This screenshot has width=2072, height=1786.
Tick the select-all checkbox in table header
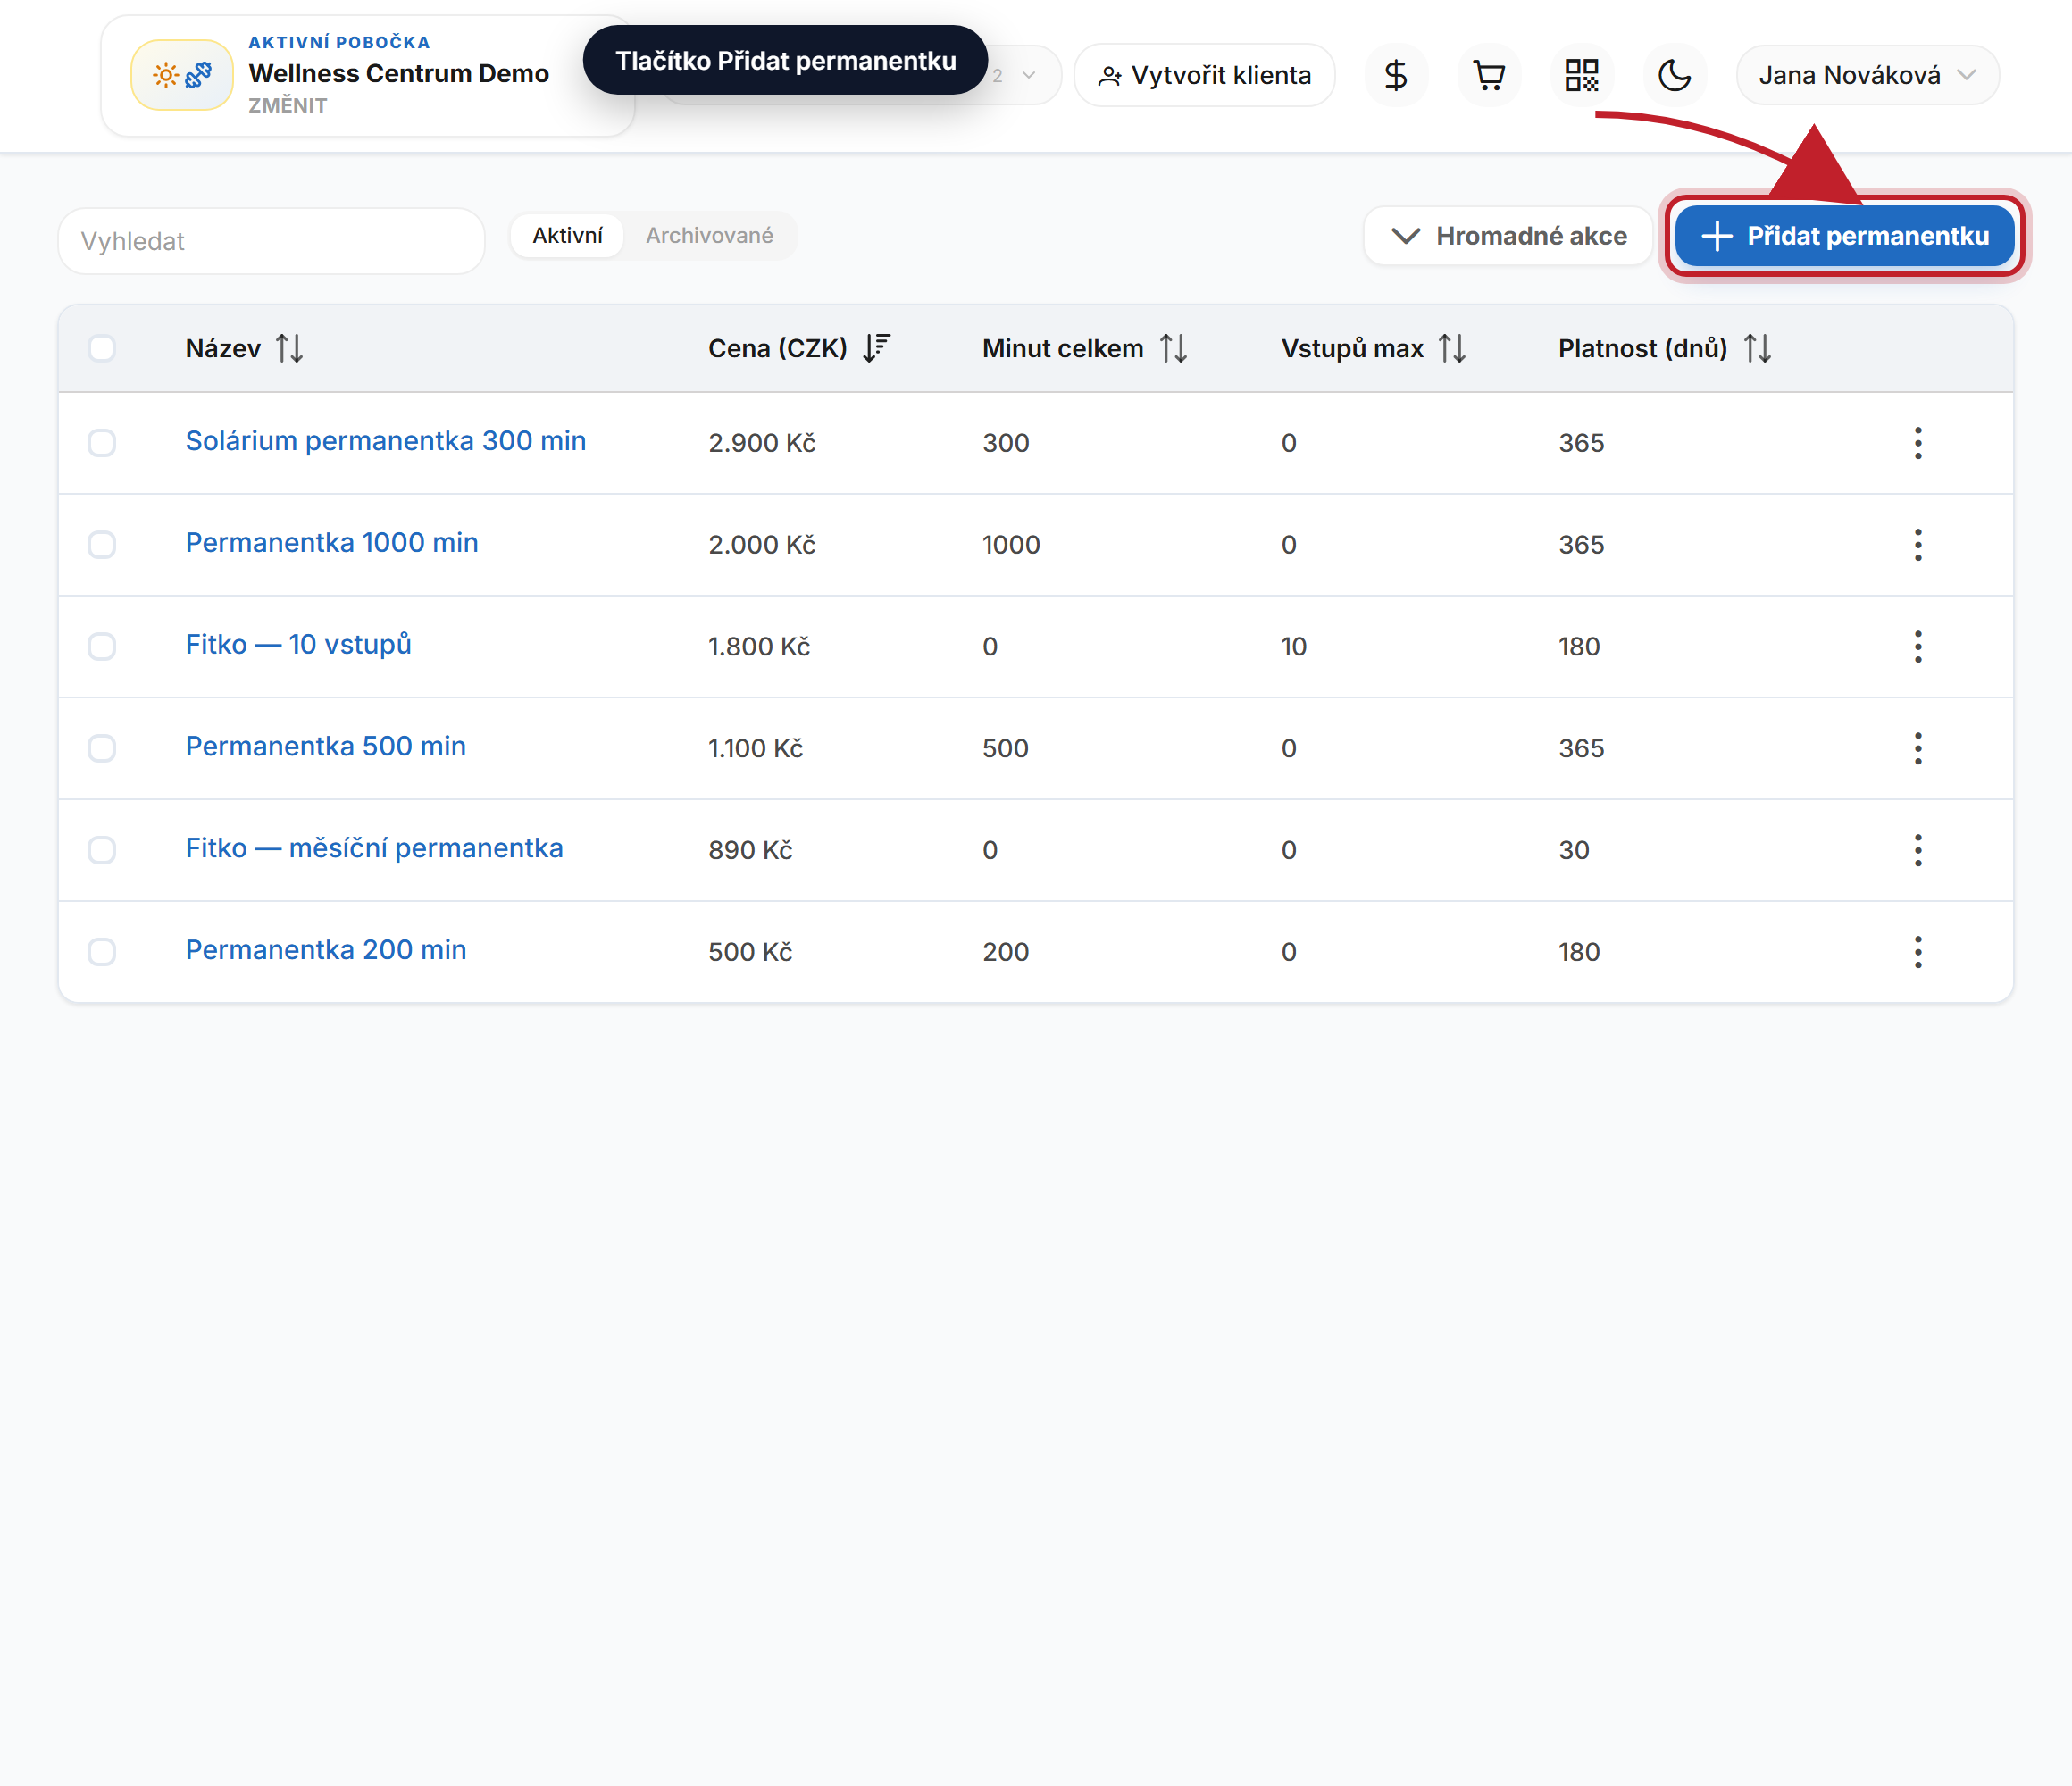[x=102, y=348]
